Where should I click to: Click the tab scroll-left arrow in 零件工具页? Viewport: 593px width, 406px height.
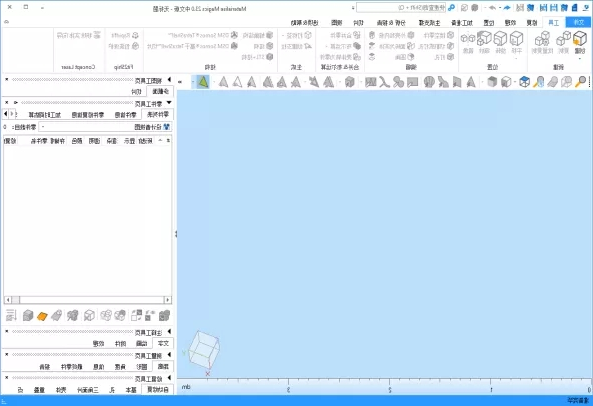(5, 114)
